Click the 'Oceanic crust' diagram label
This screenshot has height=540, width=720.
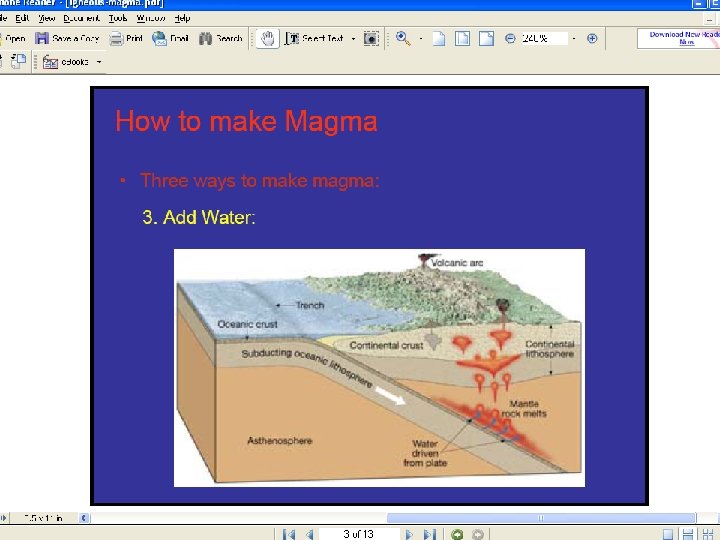248,324
